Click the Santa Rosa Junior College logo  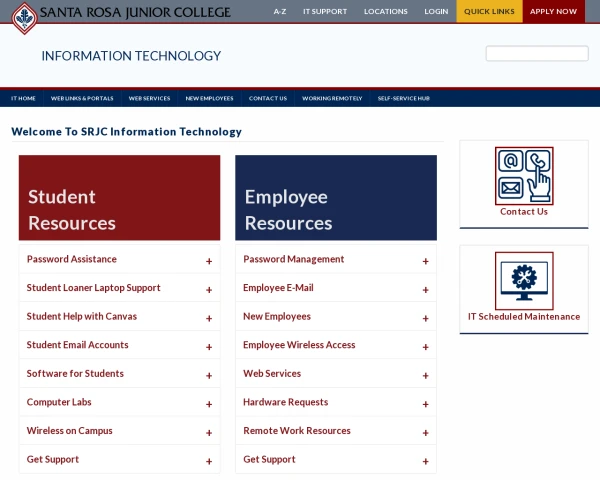pos(121,14)
